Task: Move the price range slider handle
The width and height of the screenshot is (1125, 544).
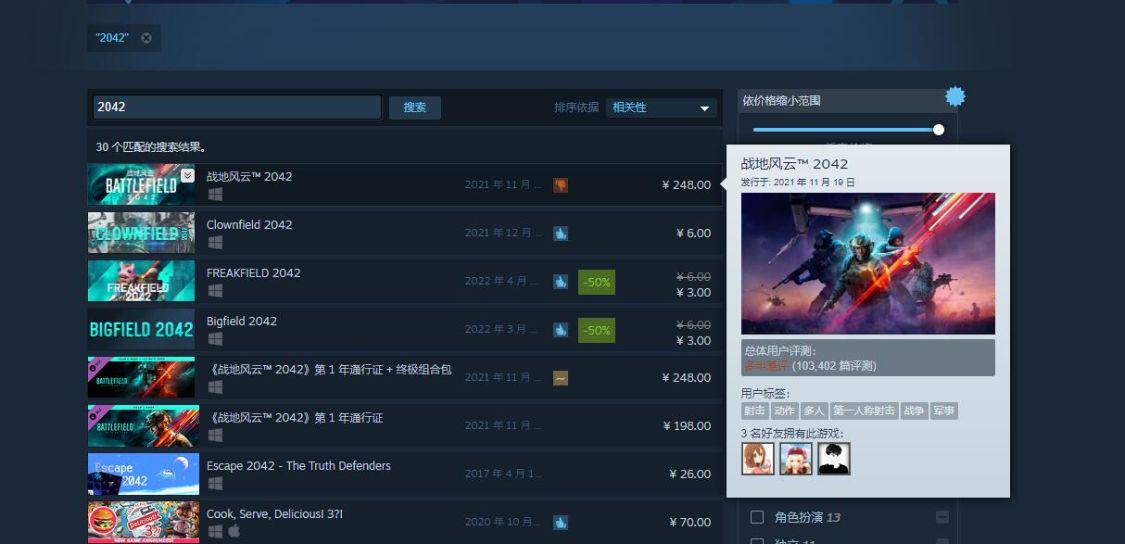Action: coord(938,130)
